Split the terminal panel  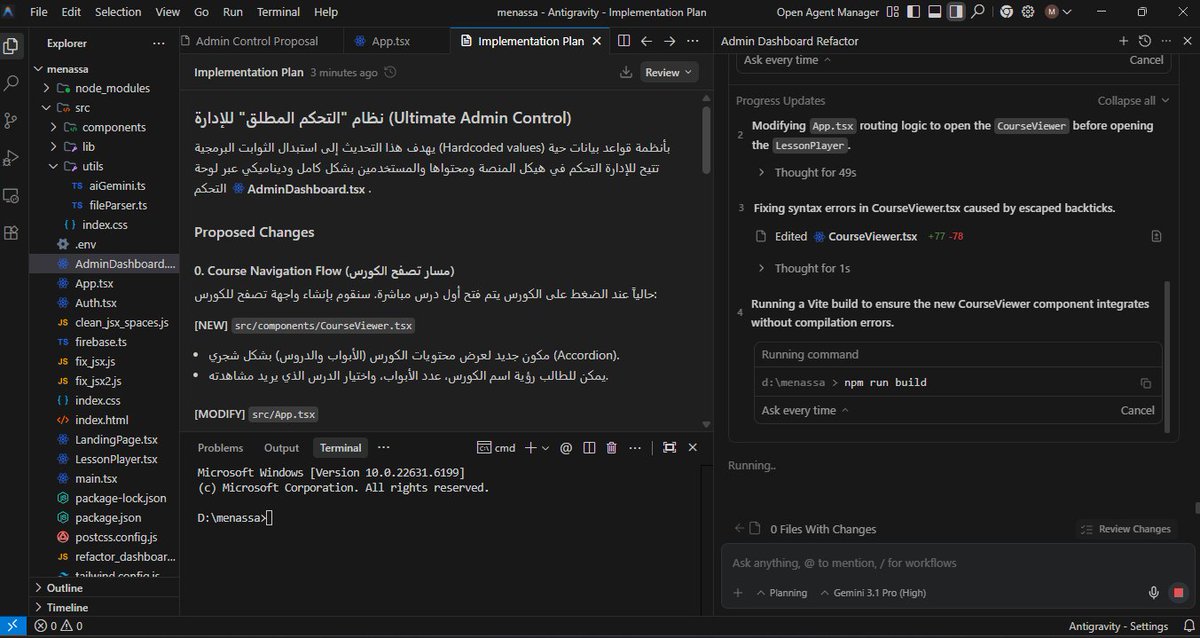click(587, 448)
